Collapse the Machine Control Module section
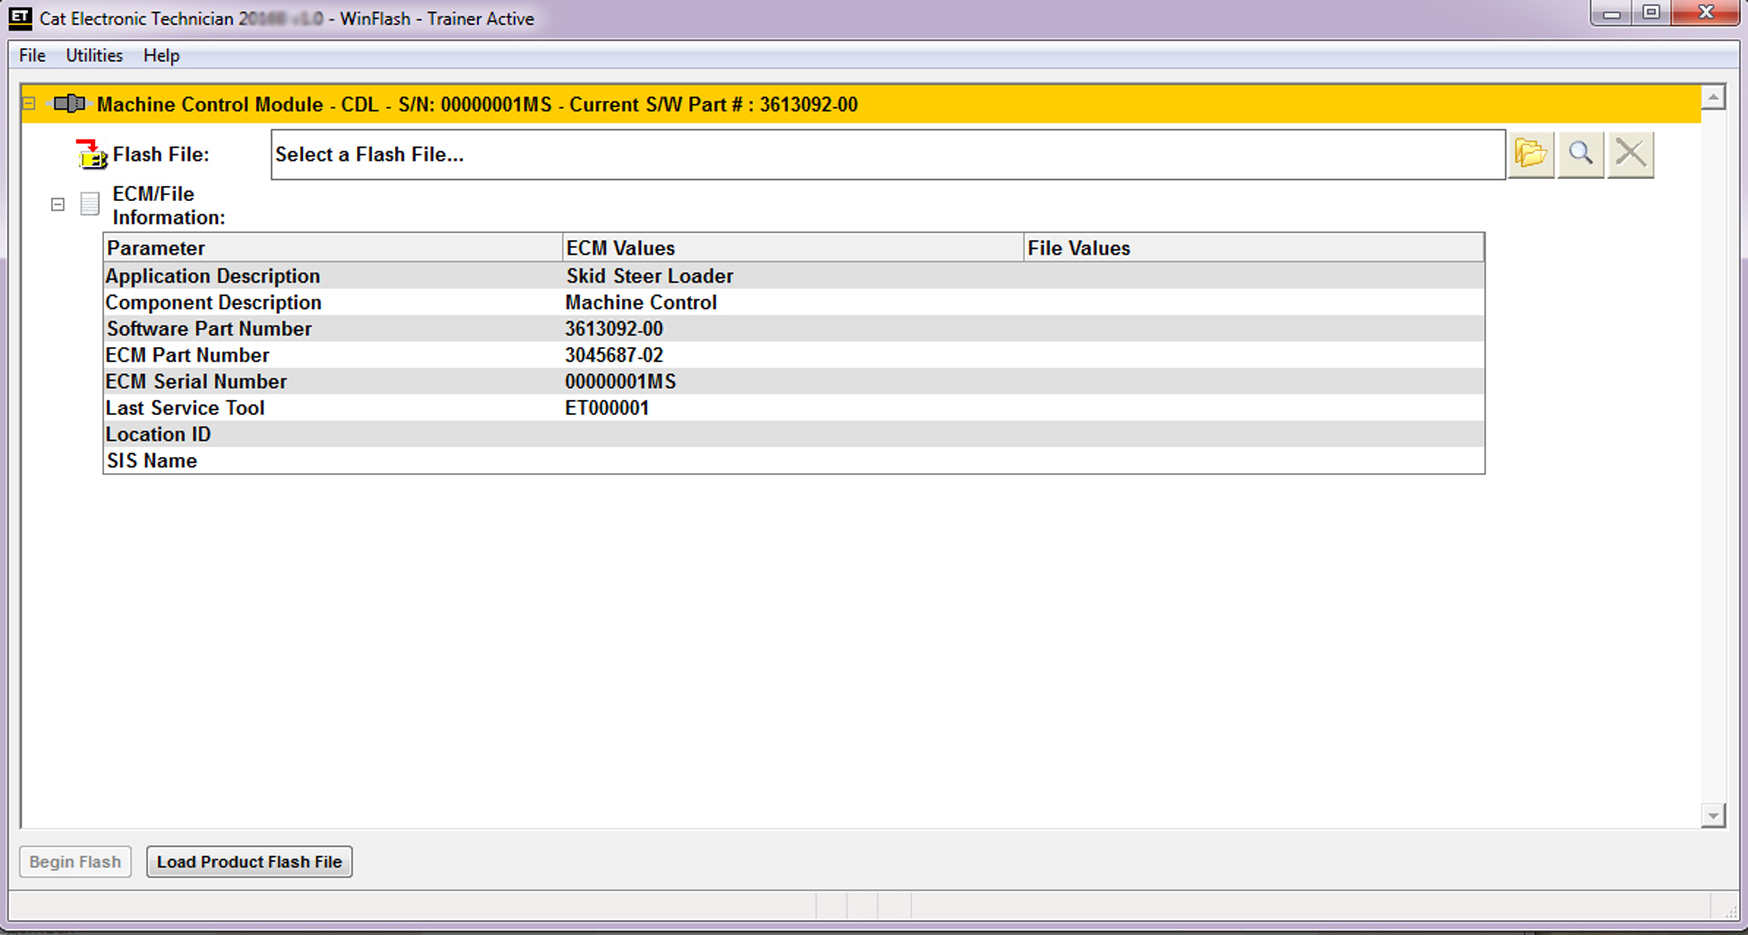This screenshot has width=1748, height=935. [29, 104]
